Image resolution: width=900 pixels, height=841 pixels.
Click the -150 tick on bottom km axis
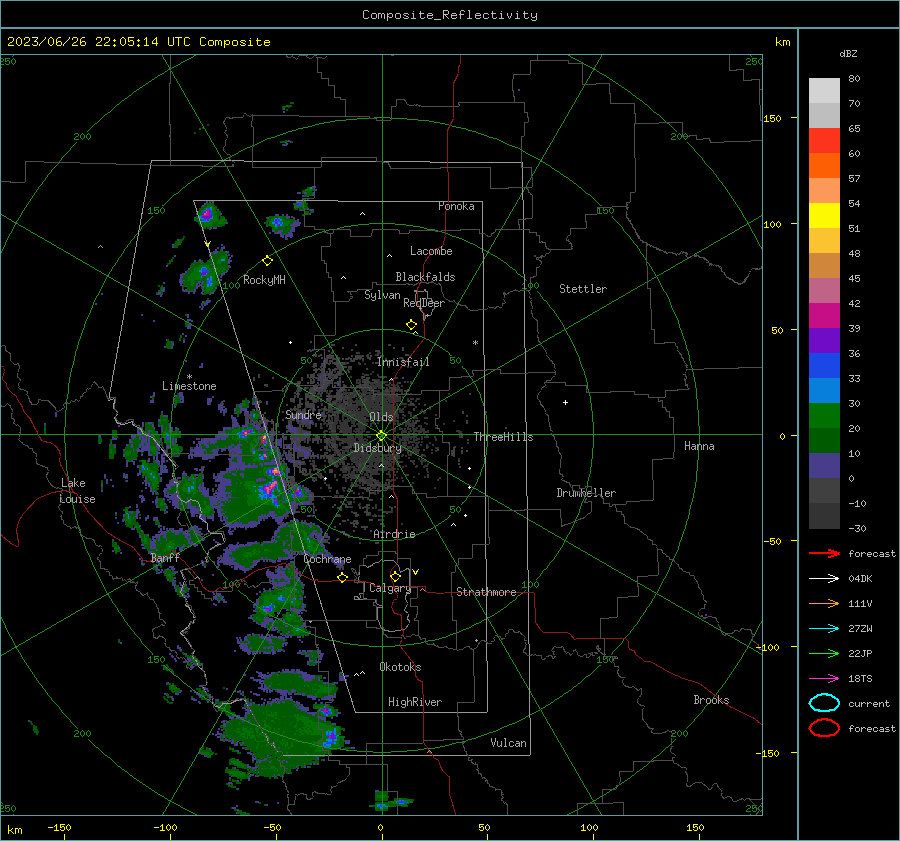pos(59,827)
